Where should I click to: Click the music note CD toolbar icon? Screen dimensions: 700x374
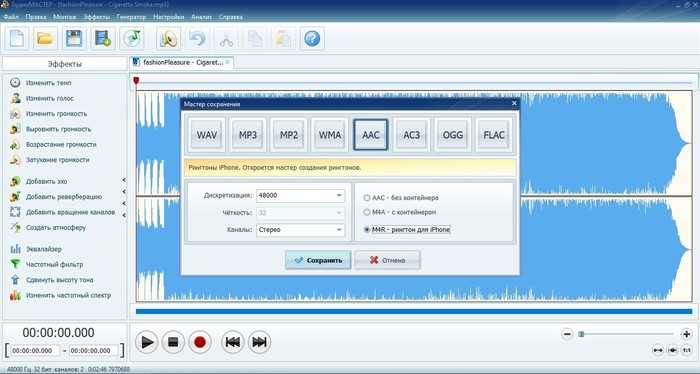coord(132,38)
